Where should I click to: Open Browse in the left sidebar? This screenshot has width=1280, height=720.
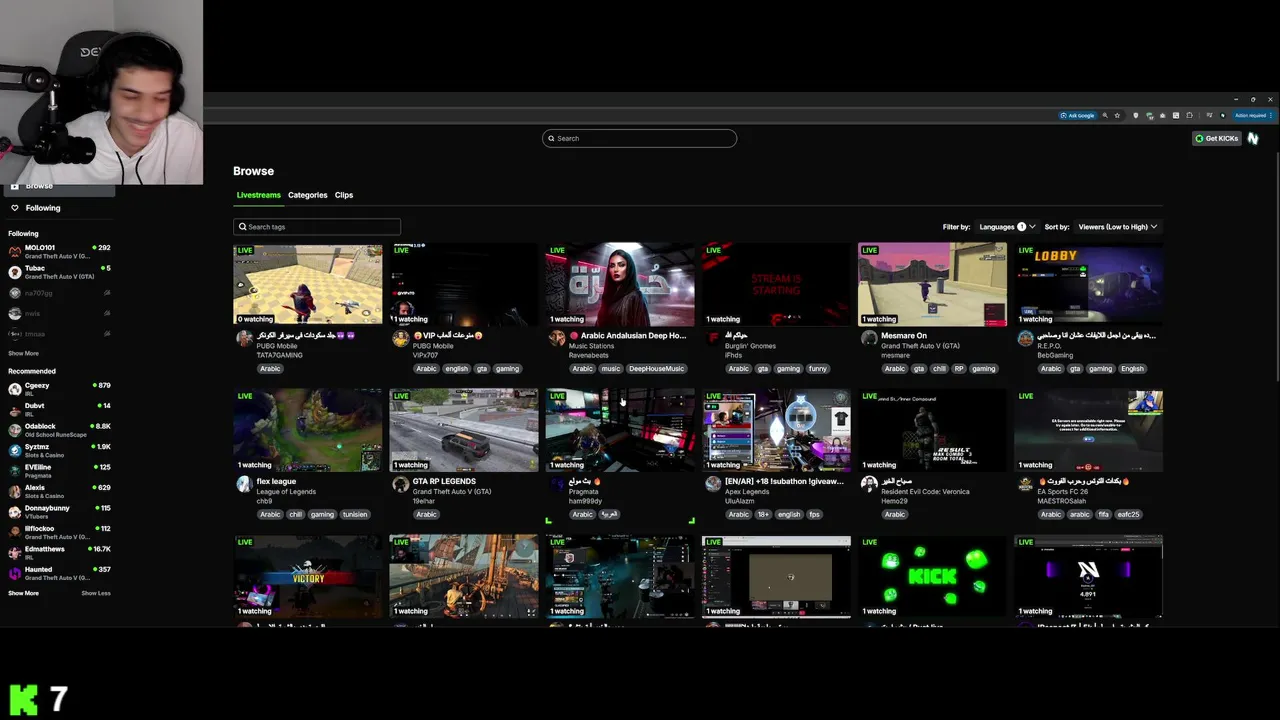[x=58, y=186]
